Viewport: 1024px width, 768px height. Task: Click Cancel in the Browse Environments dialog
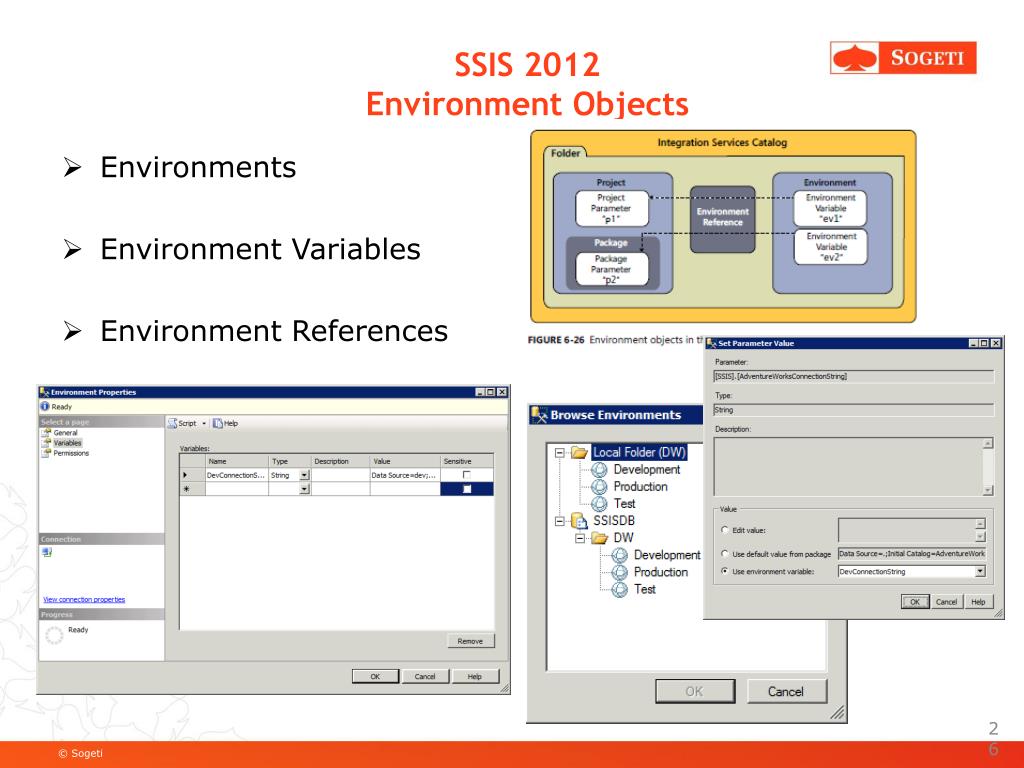[x=786, y=691]
